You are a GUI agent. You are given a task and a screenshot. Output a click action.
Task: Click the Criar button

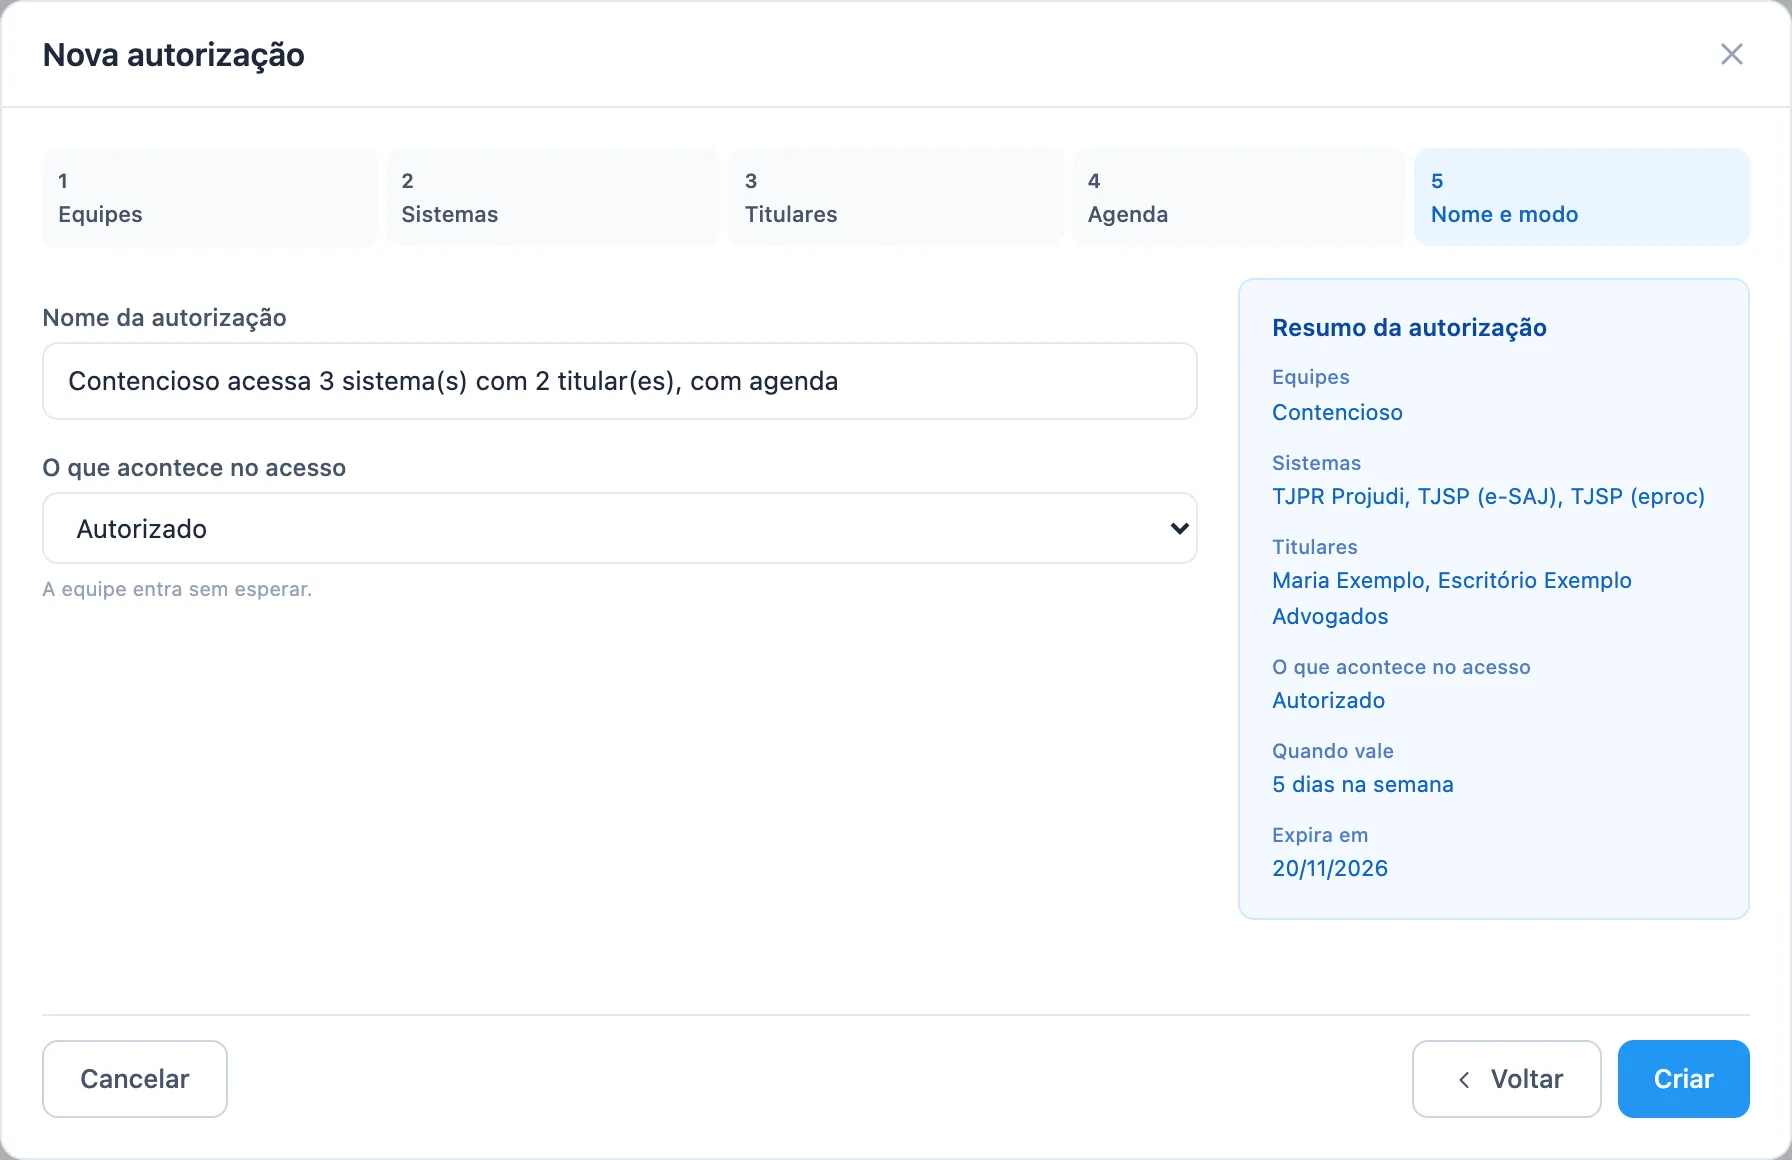click(x=1683, y=1079)
